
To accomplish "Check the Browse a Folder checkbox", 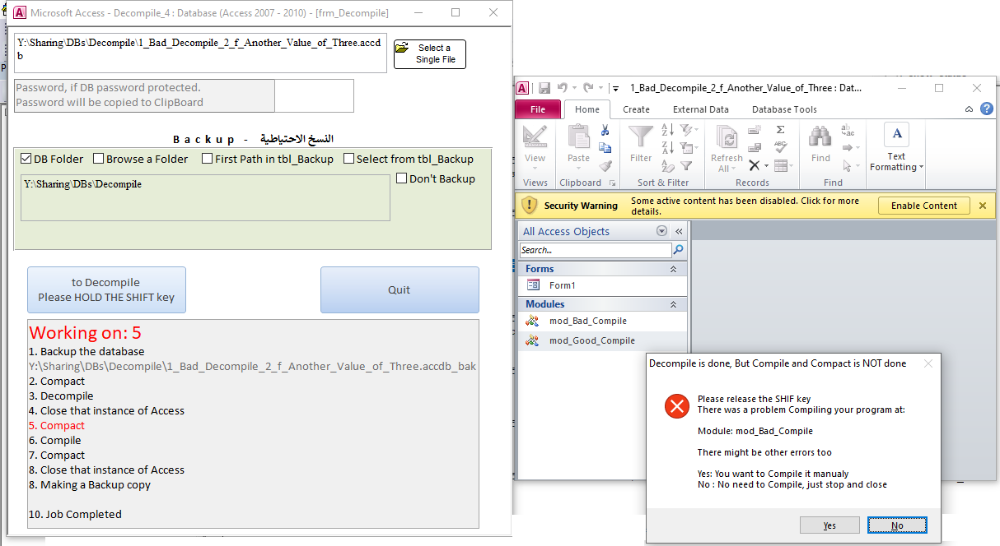I will 98,158.
